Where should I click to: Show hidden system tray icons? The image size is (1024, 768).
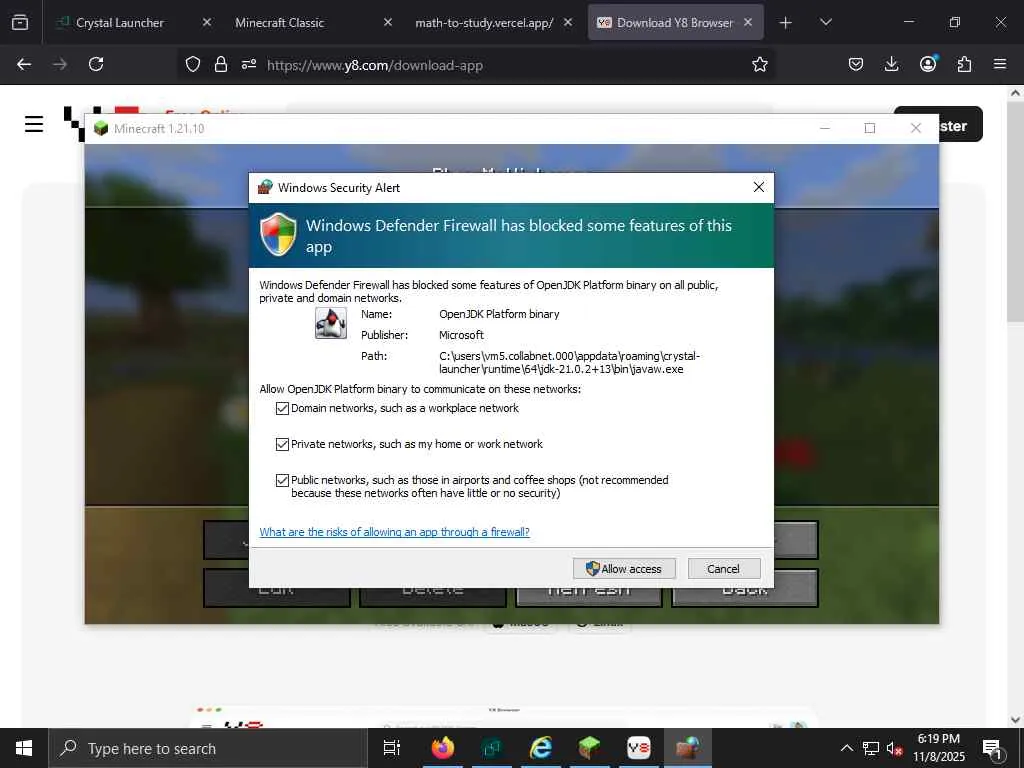846,748
